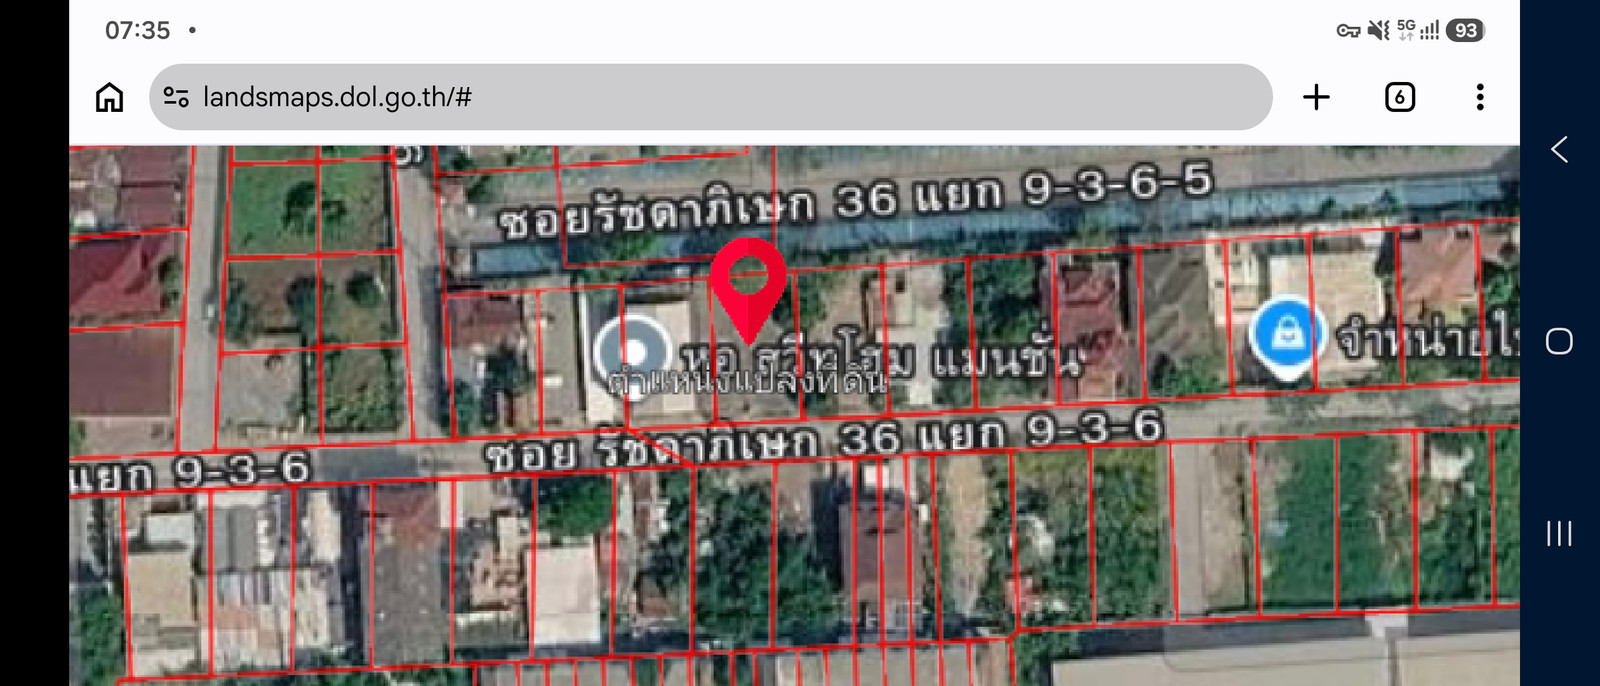Tap the battery 93 indicator
Screen dimensions: 1600x686
pos(1465,30)
